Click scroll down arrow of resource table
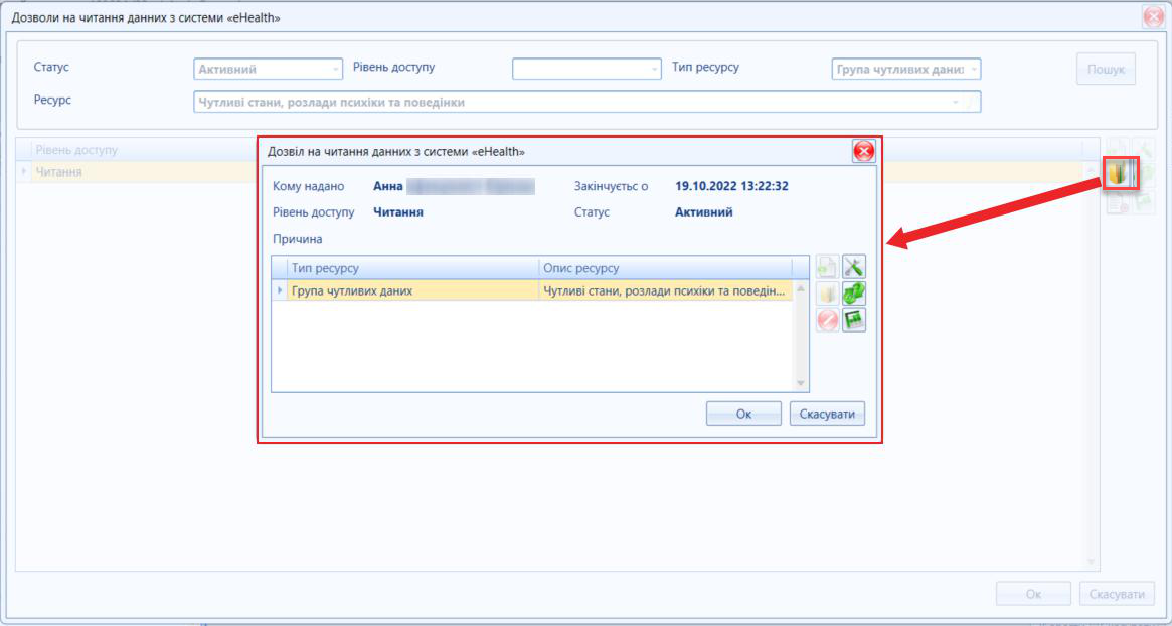This screenshot has height=626, width=1172. click(801, 383)
